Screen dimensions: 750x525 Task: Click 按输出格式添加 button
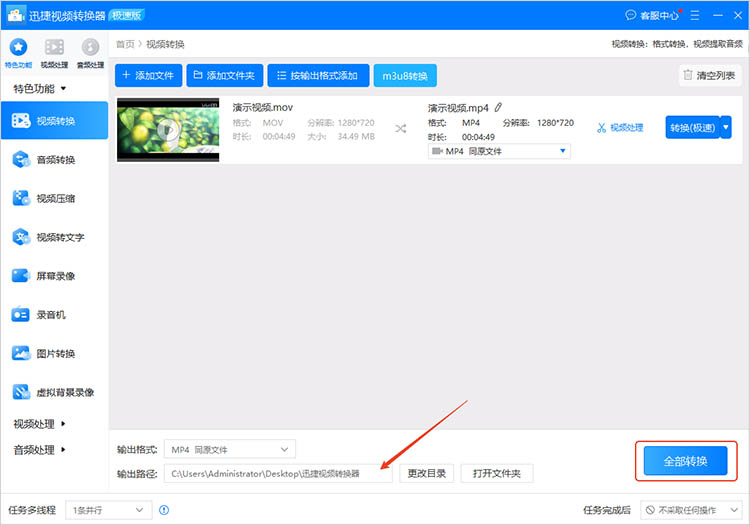(x=318, y=76)
